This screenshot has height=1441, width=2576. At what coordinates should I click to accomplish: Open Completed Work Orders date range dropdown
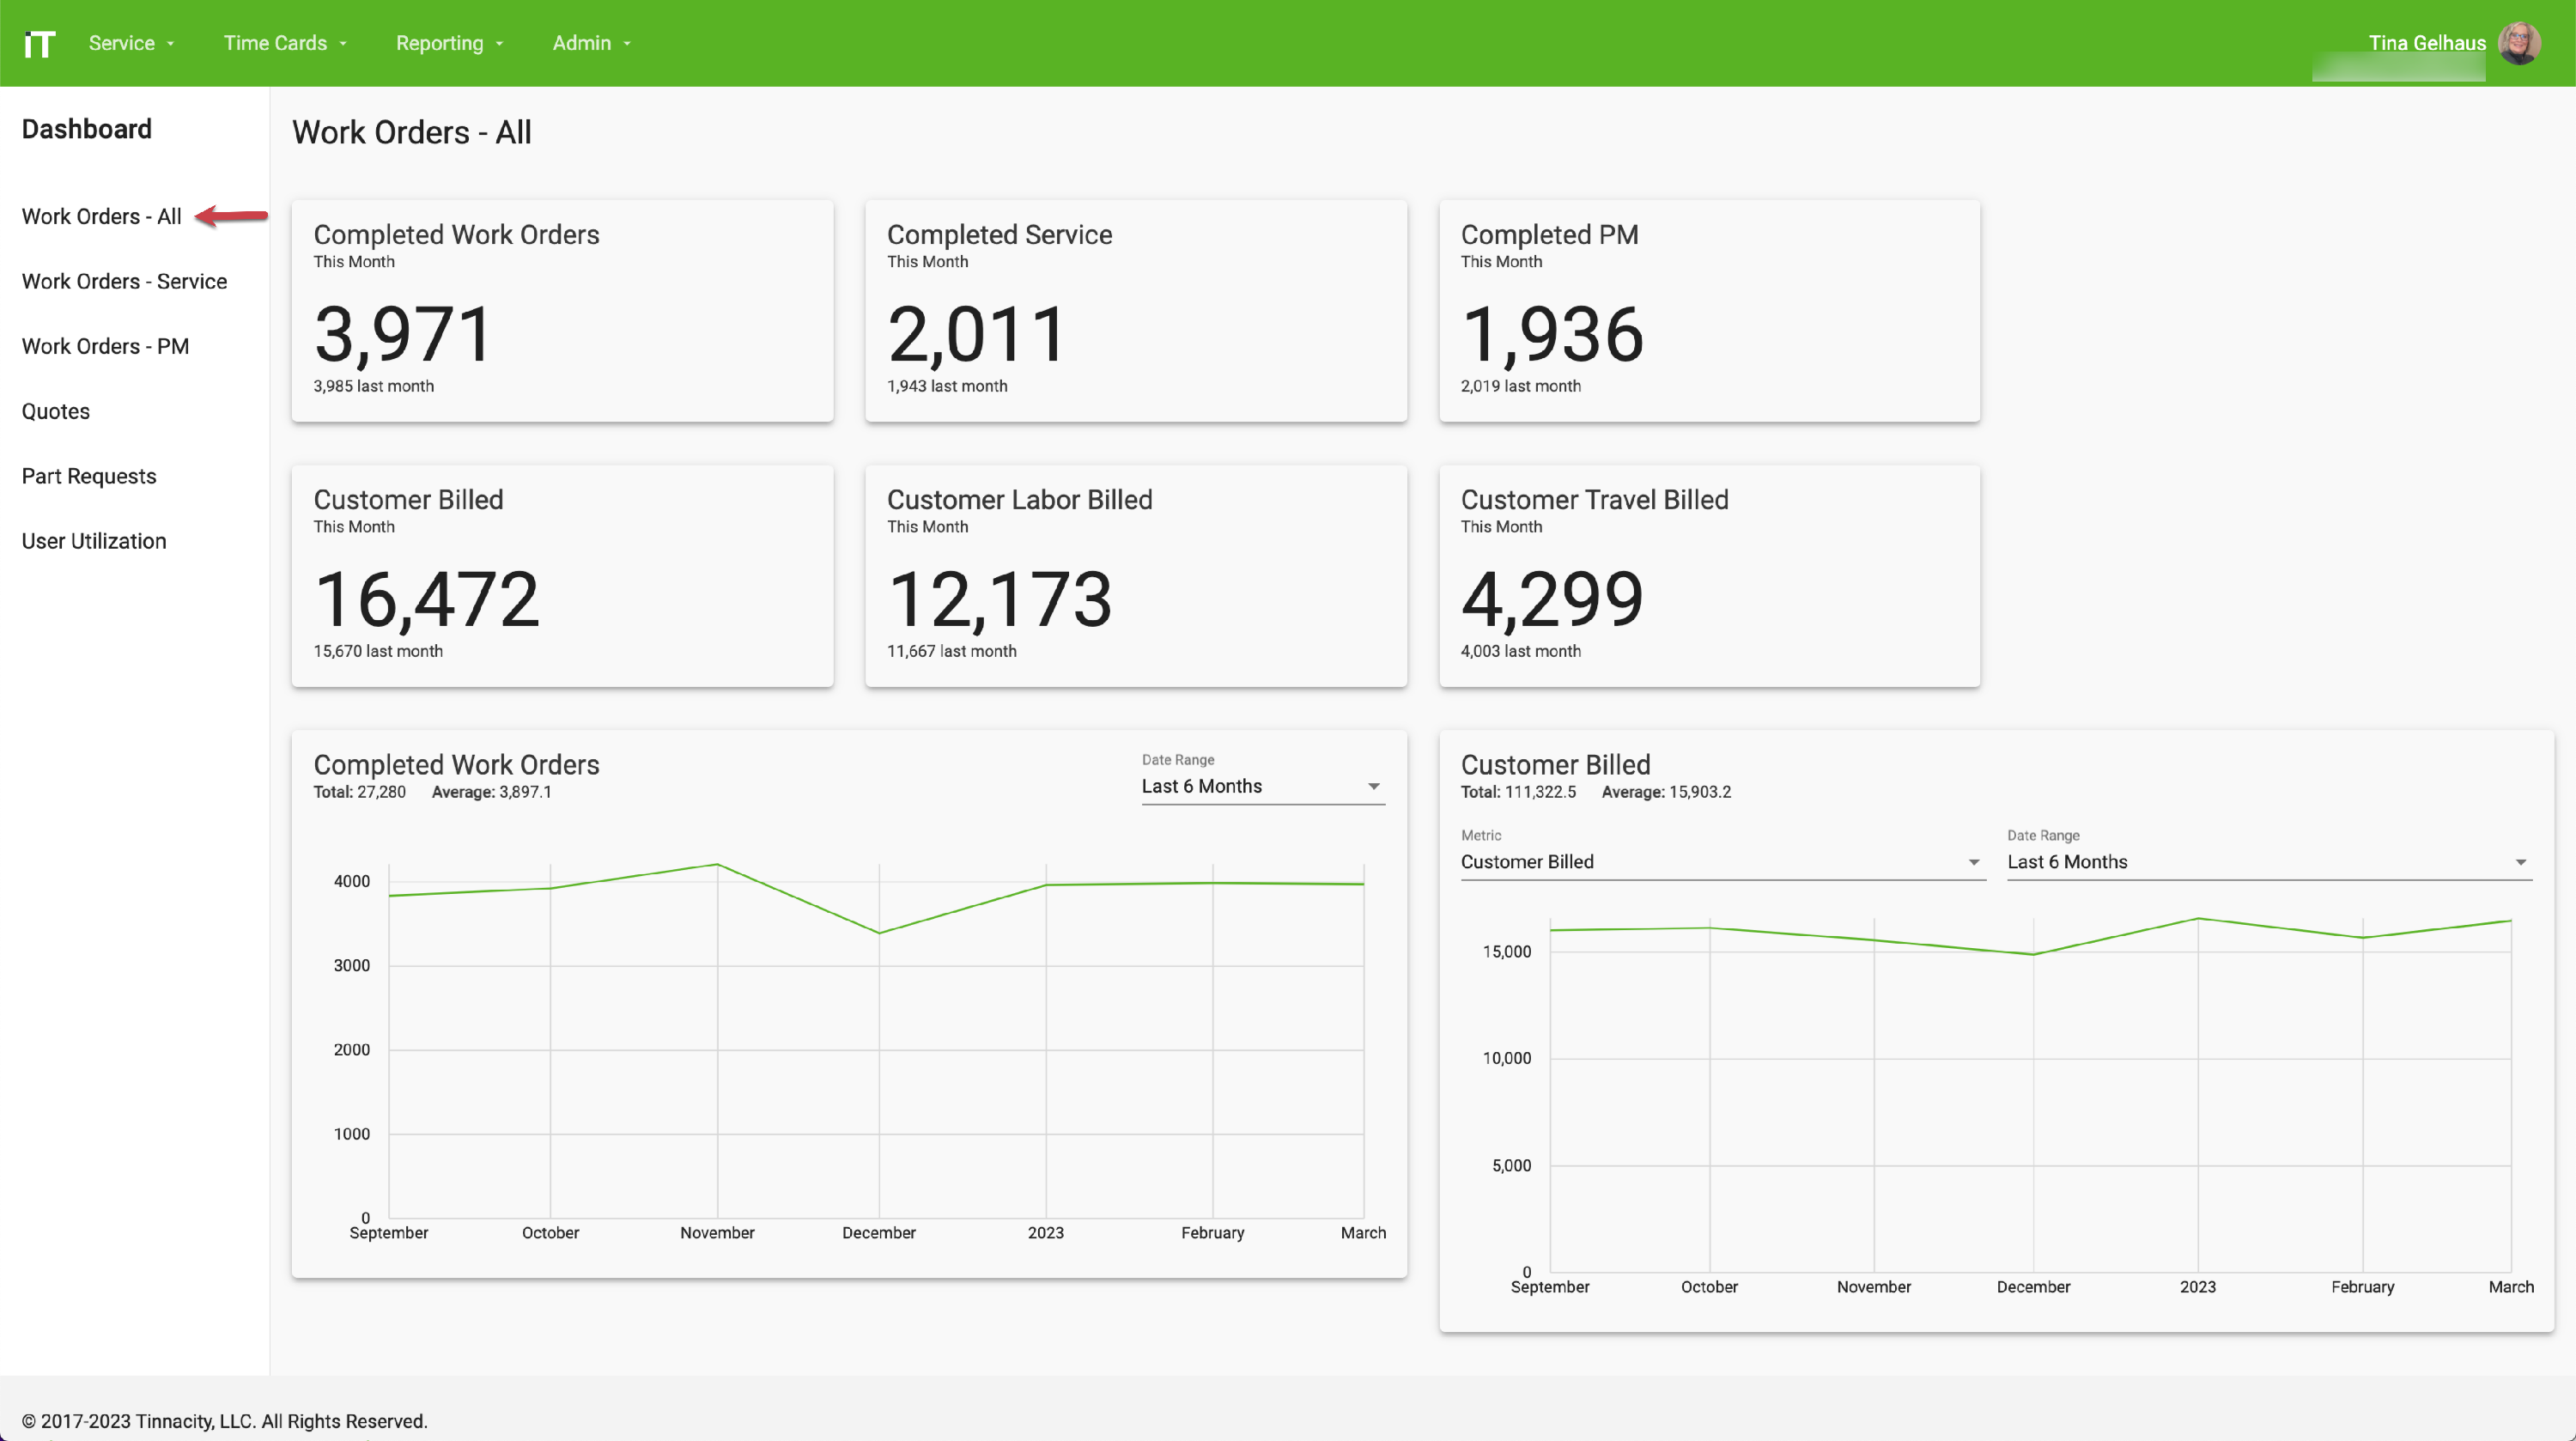pos(1262,786)
